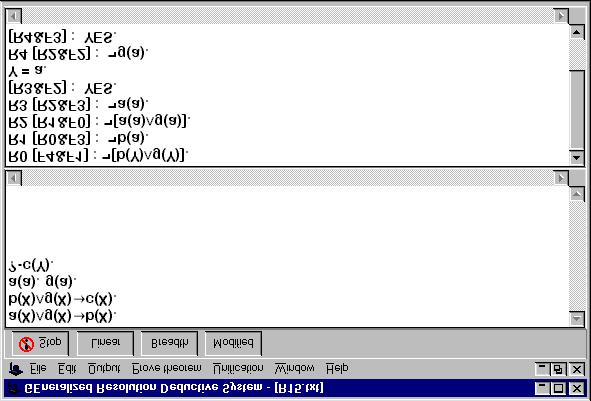The image size is (591, 401).
Task: Click the answer line Y = a.
Action: click(27, 71)
